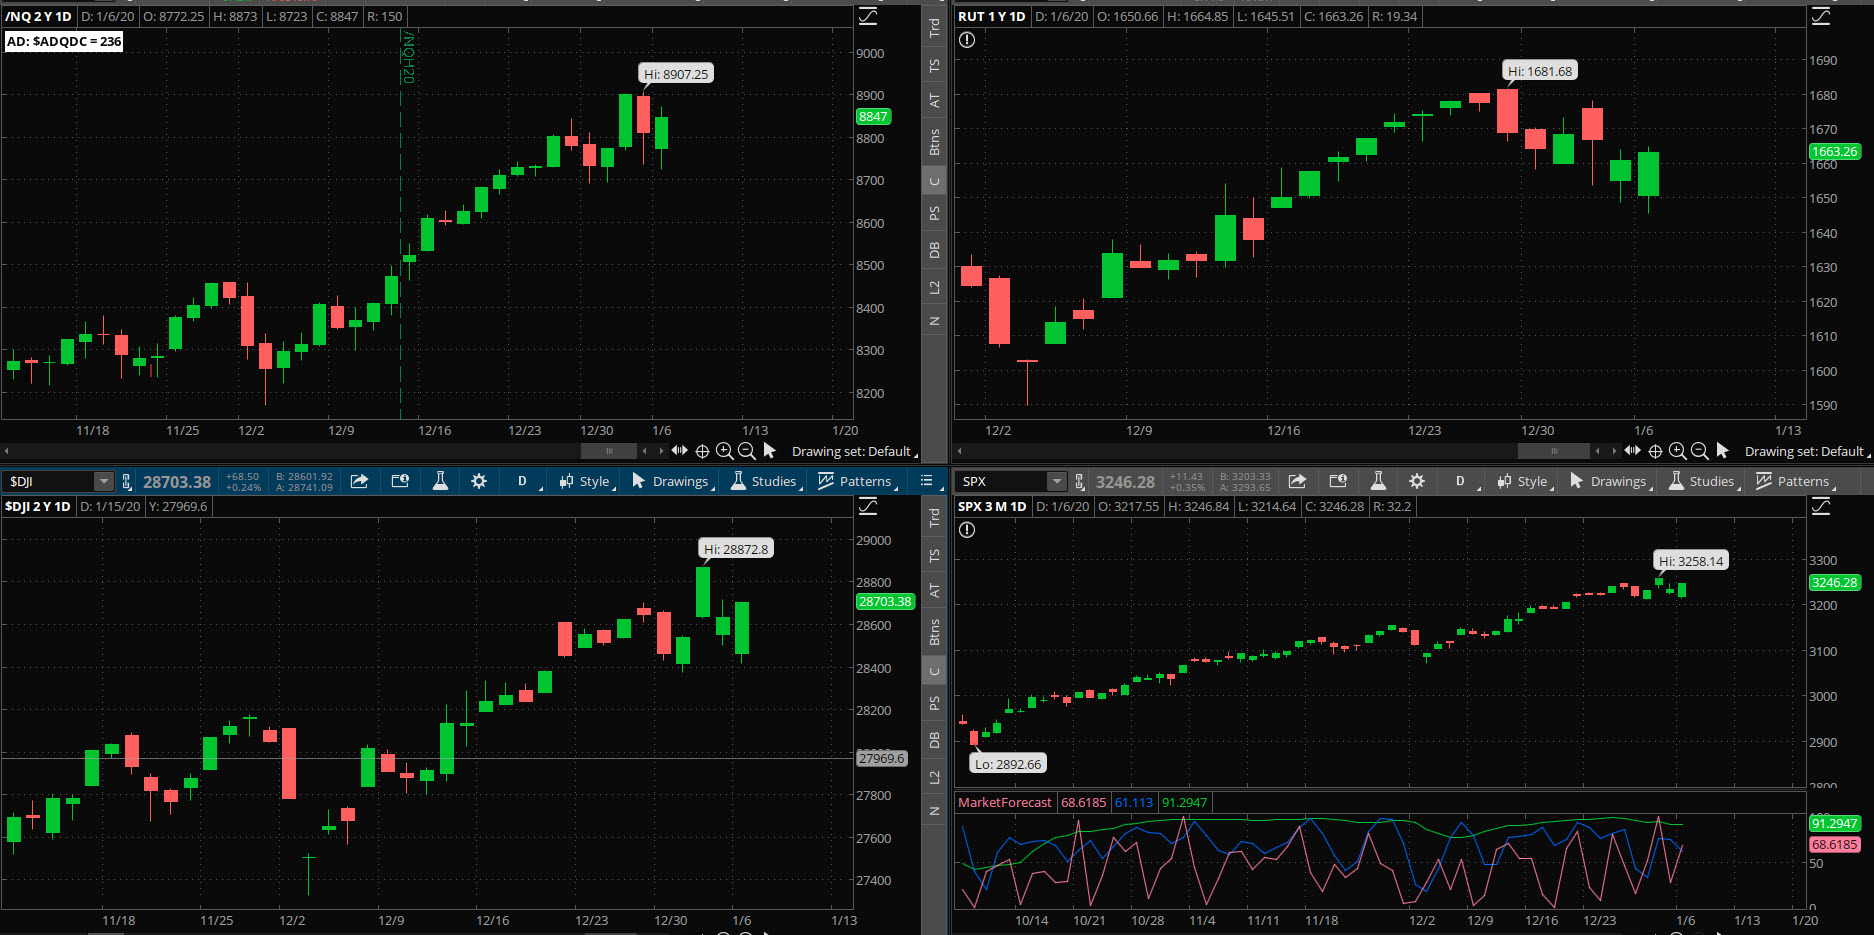Click the symbol link icon beside the $DJI field
The height and width of the screenshot is (935, 1874).
pos(126,481)
